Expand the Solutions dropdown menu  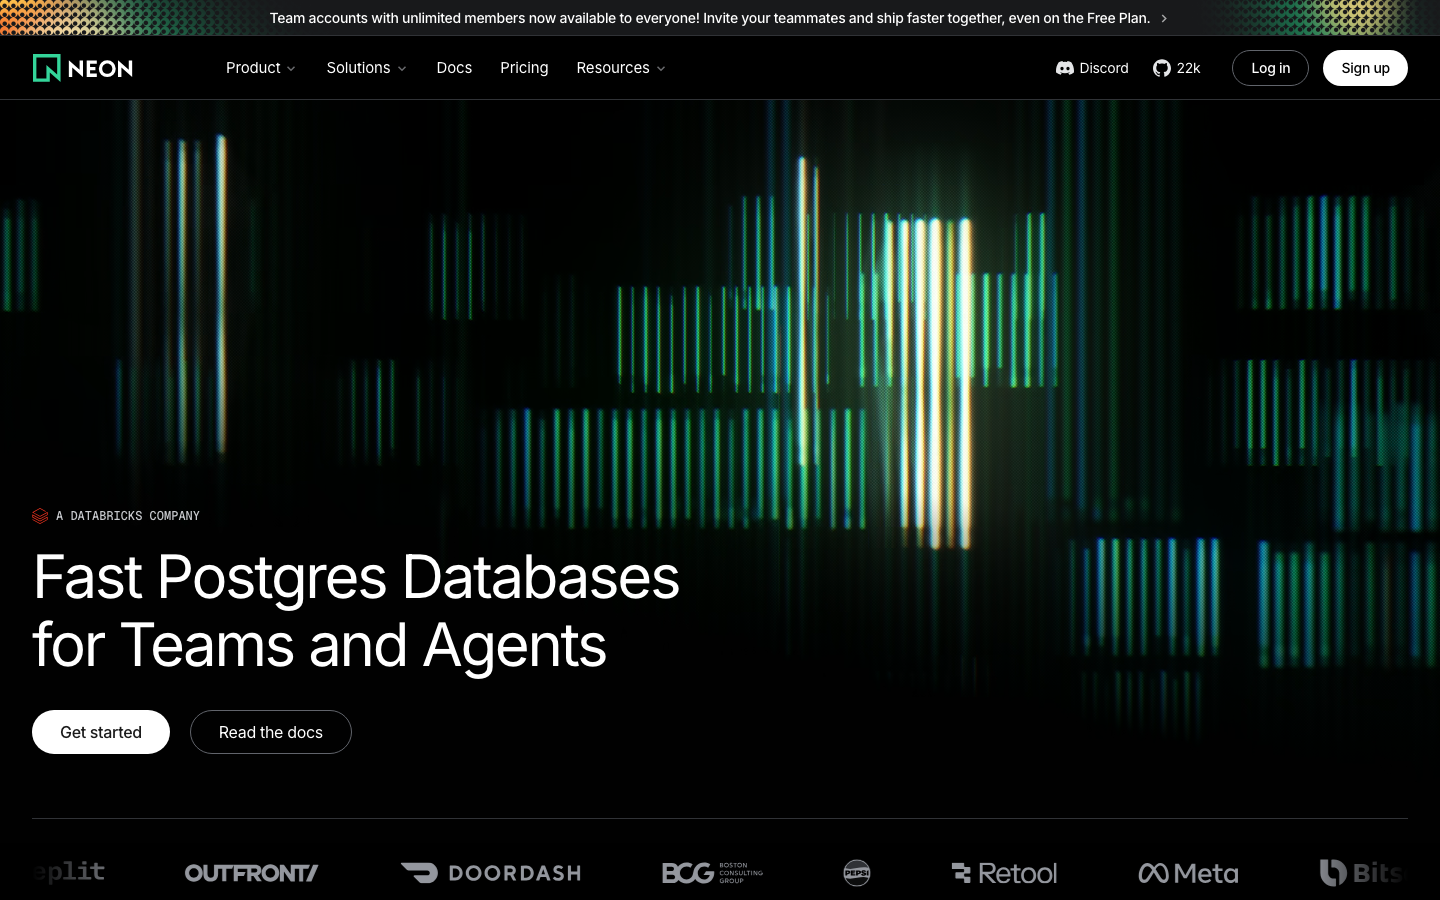367,68
